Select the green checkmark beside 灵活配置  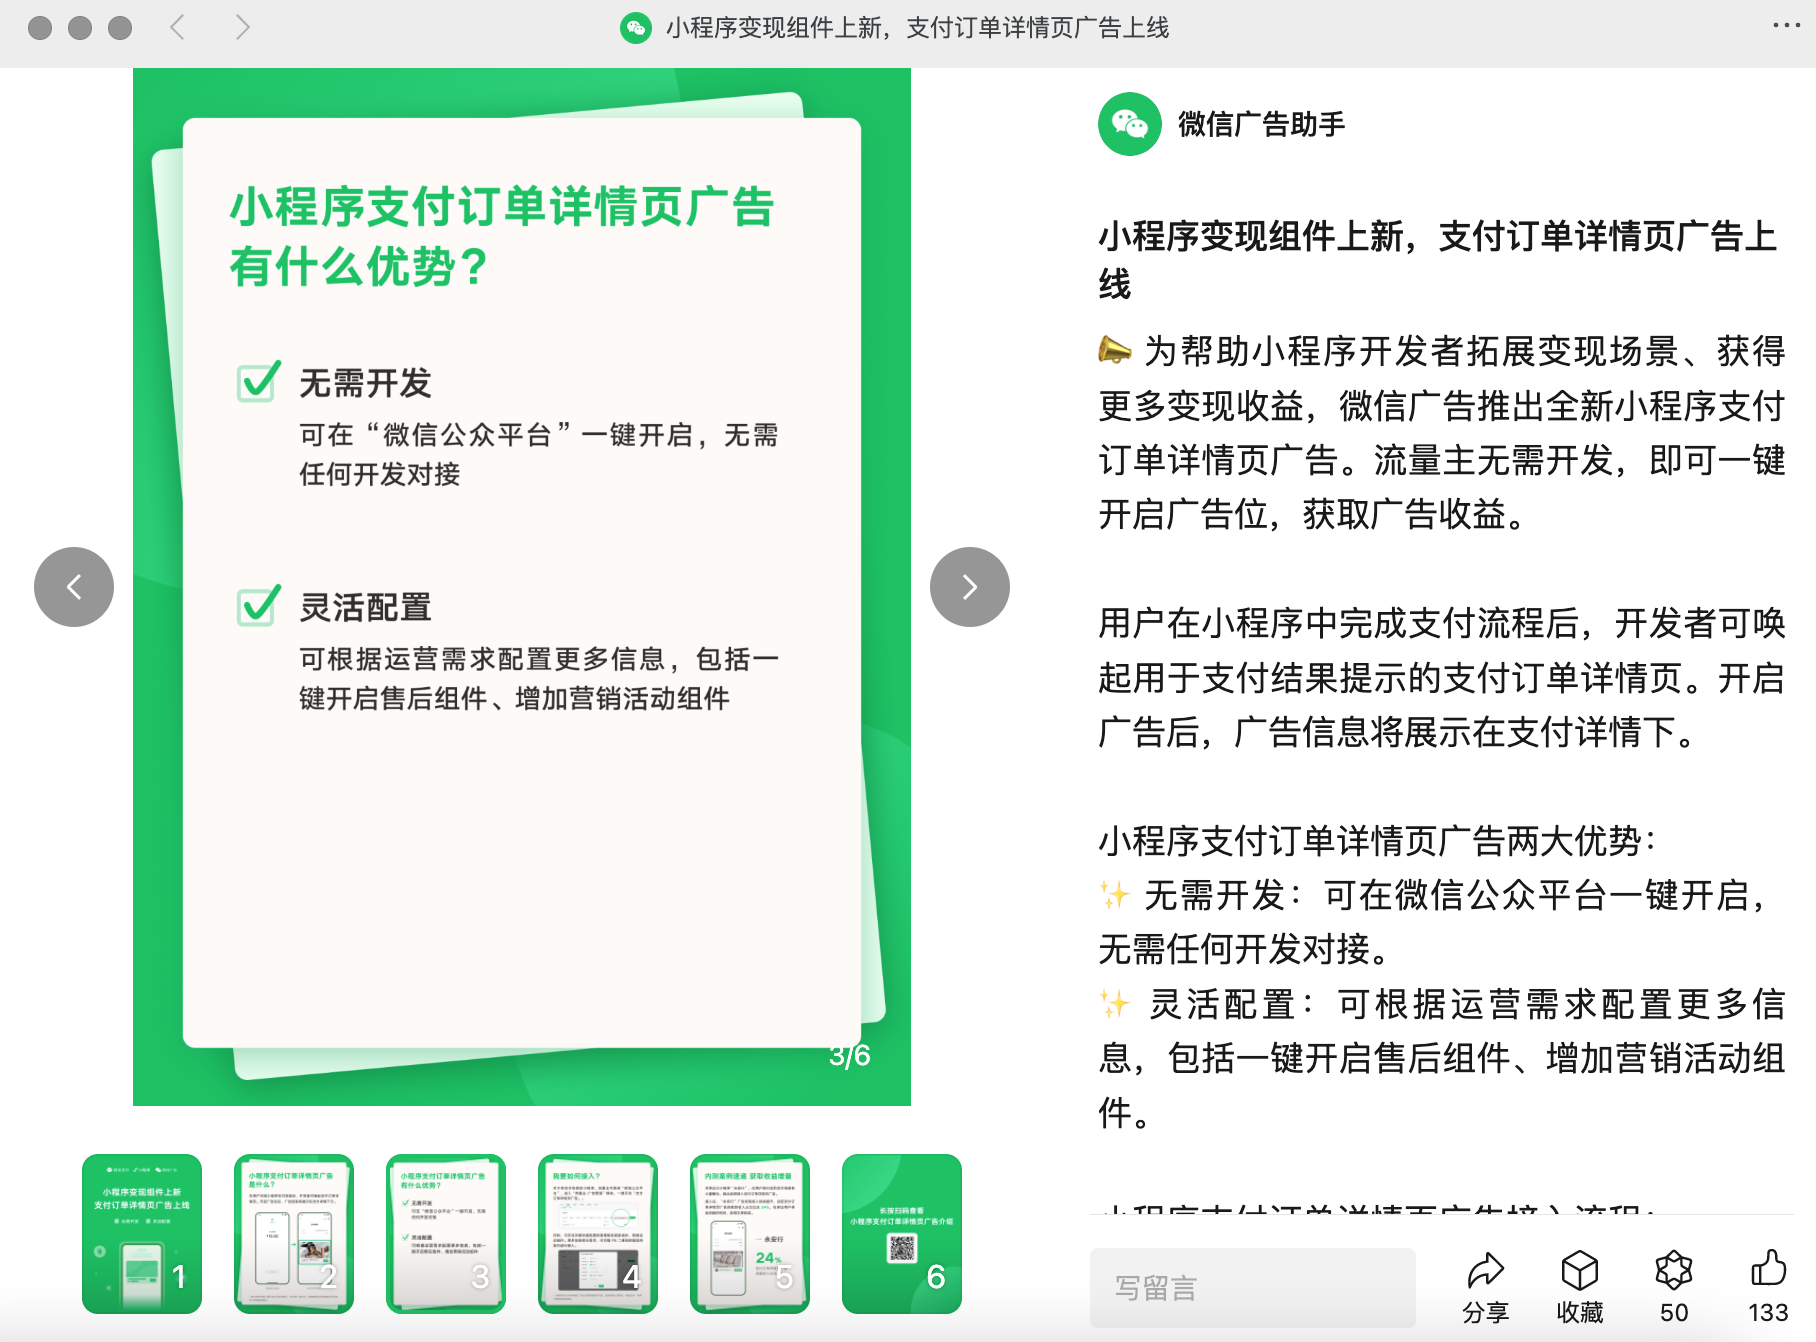click(x=258, y=605)
